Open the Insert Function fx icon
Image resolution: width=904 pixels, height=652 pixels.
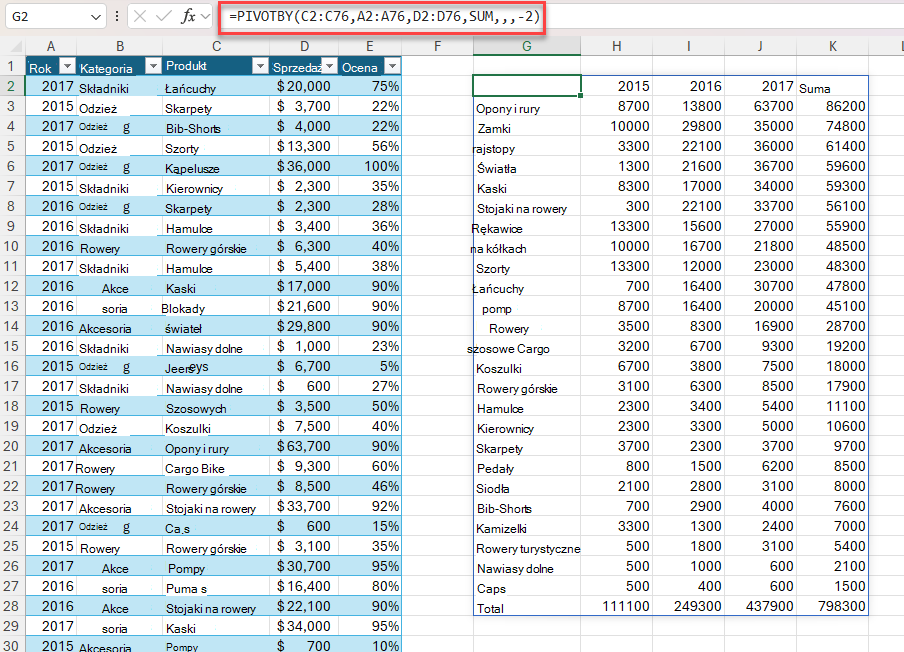(x=188, y=17)
